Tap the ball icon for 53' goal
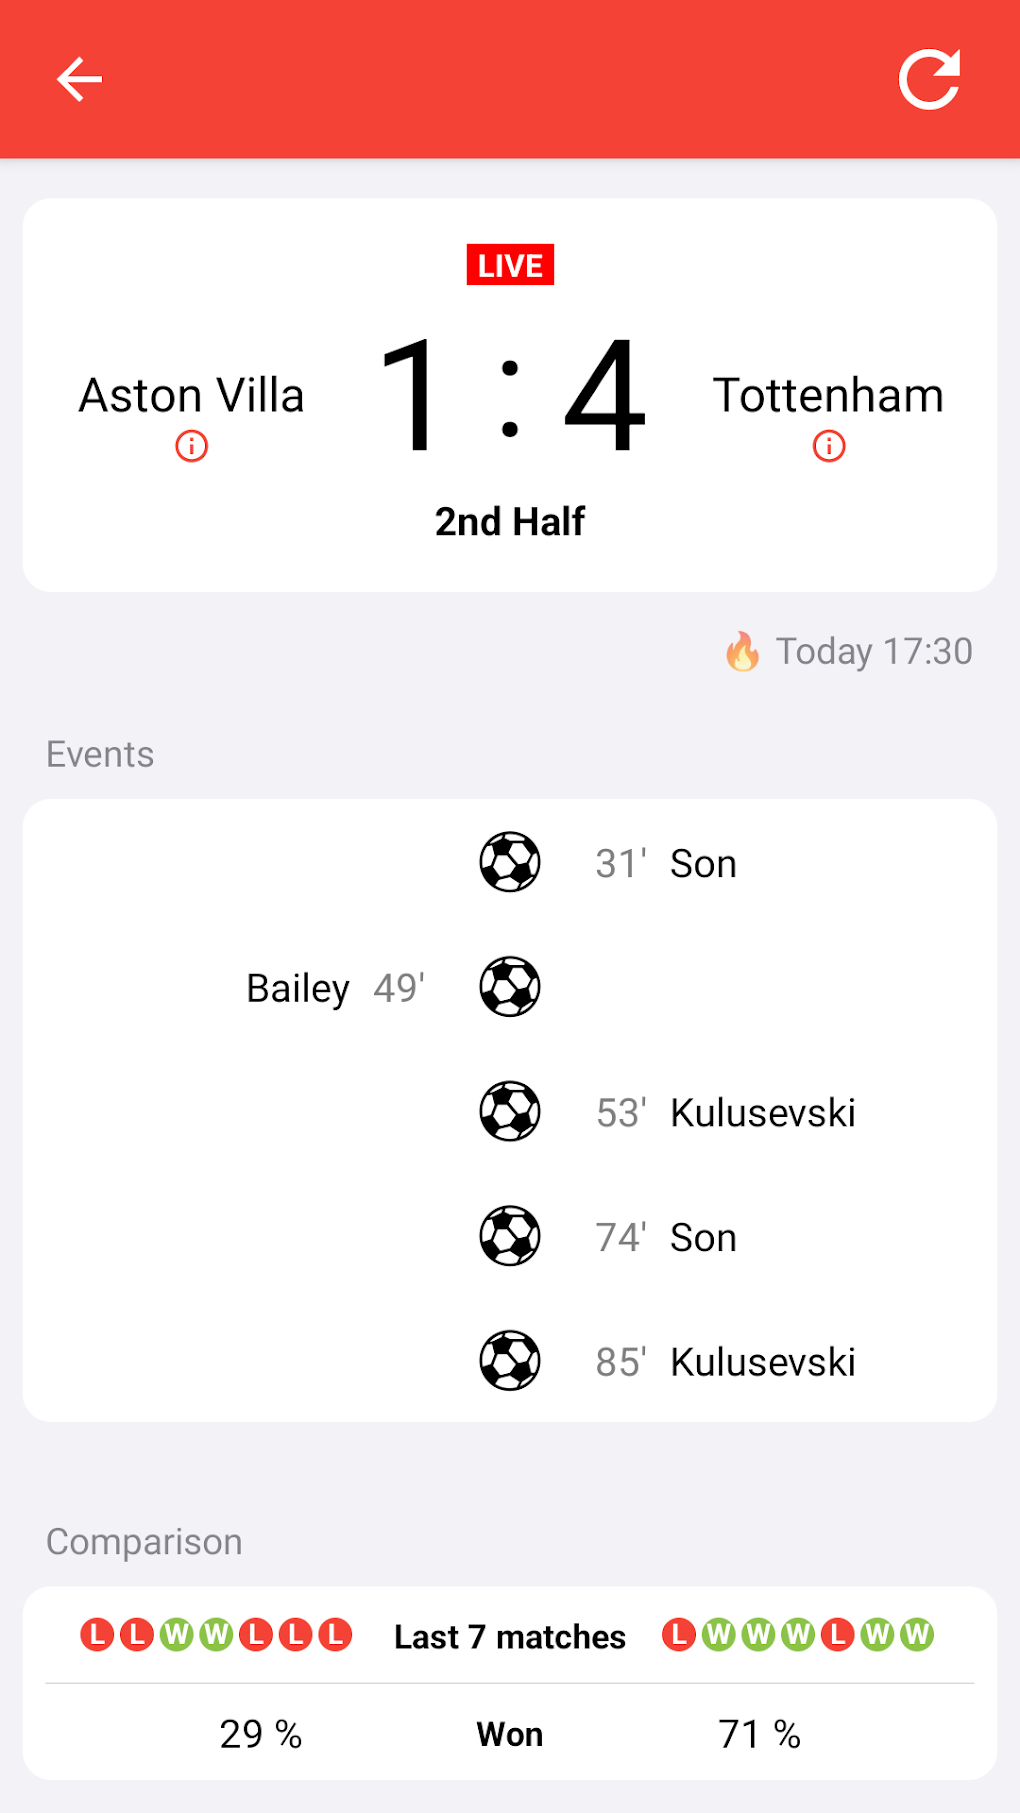1020x1813 pixels. point(510,1111)
